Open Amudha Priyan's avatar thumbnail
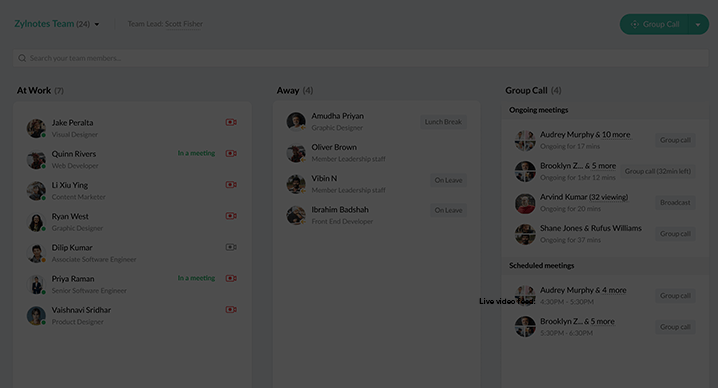The height and width of the screenshot is (388, 718). tap(296, 121)
